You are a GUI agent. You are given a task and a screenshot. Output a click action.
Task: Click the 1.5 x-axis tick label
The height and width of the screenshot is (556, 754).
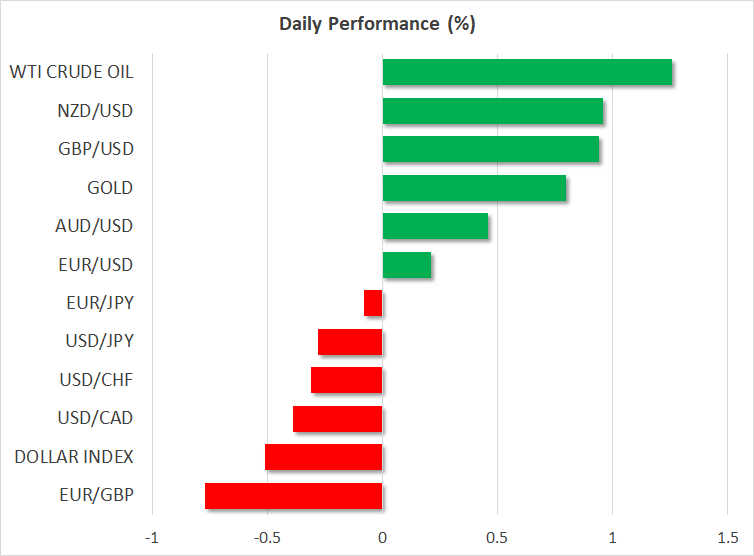pyautogui.click(x=727, y=537)
